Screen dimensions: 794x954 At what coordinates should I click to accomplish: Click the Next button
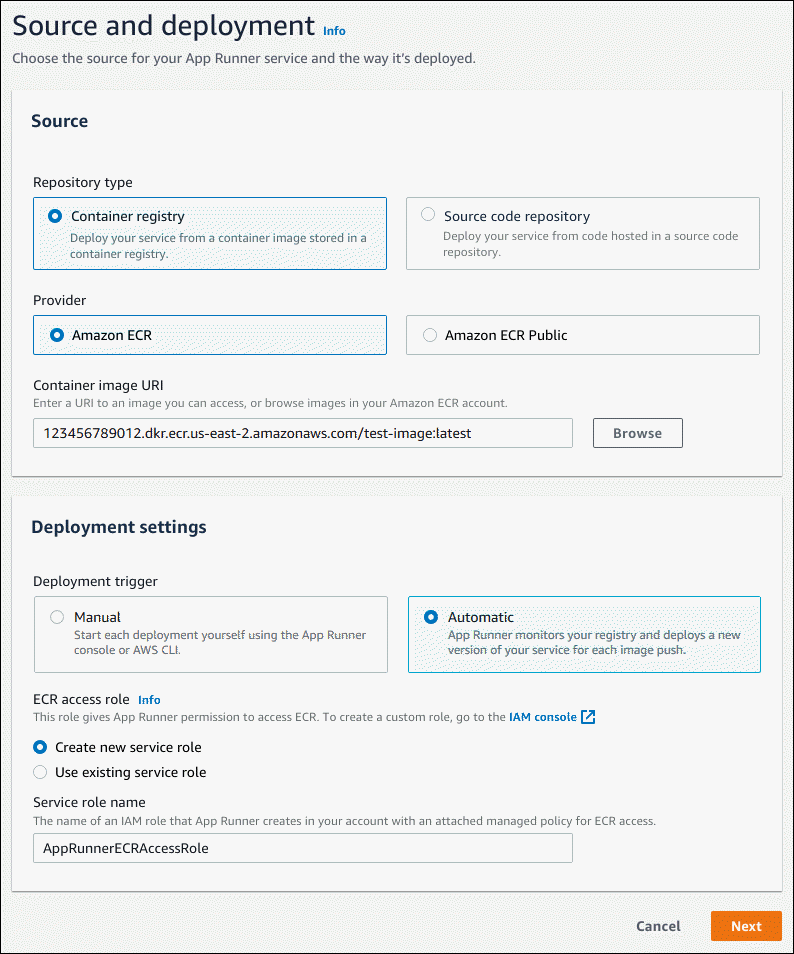pos(745,926)
